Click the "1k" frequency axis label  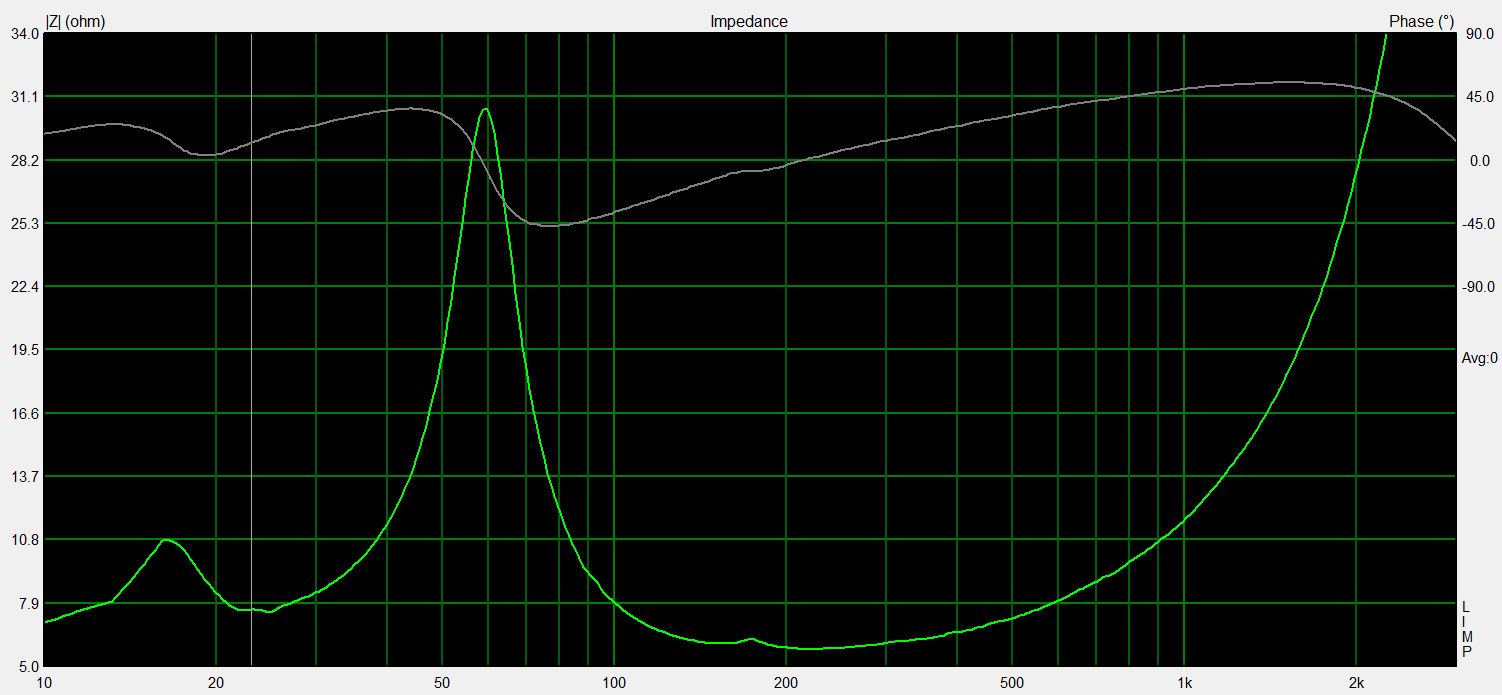point(1184,683)
